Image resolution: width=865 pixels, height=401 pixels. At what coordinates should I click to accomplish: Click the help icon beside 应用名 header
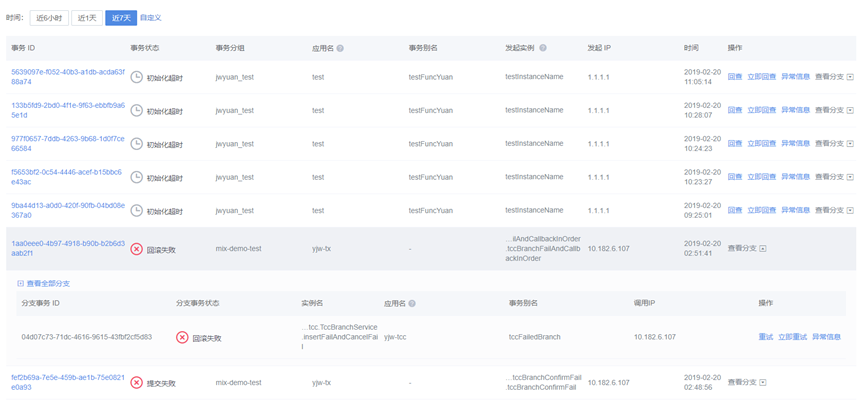(340, 48)
